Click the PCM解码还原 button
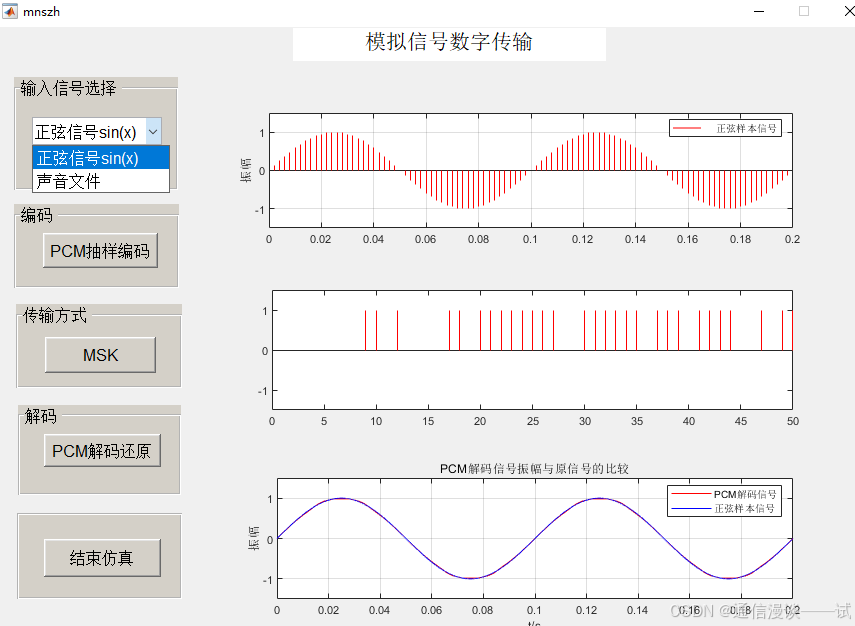Screen dimensions: 855x626 (102, 450)
